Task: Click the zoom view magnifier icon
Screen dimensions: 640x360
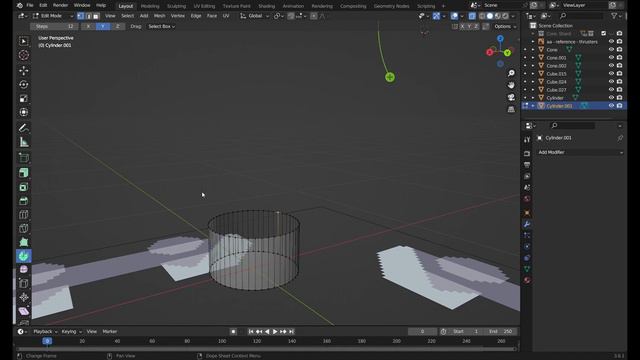Action: coord(511,73)
